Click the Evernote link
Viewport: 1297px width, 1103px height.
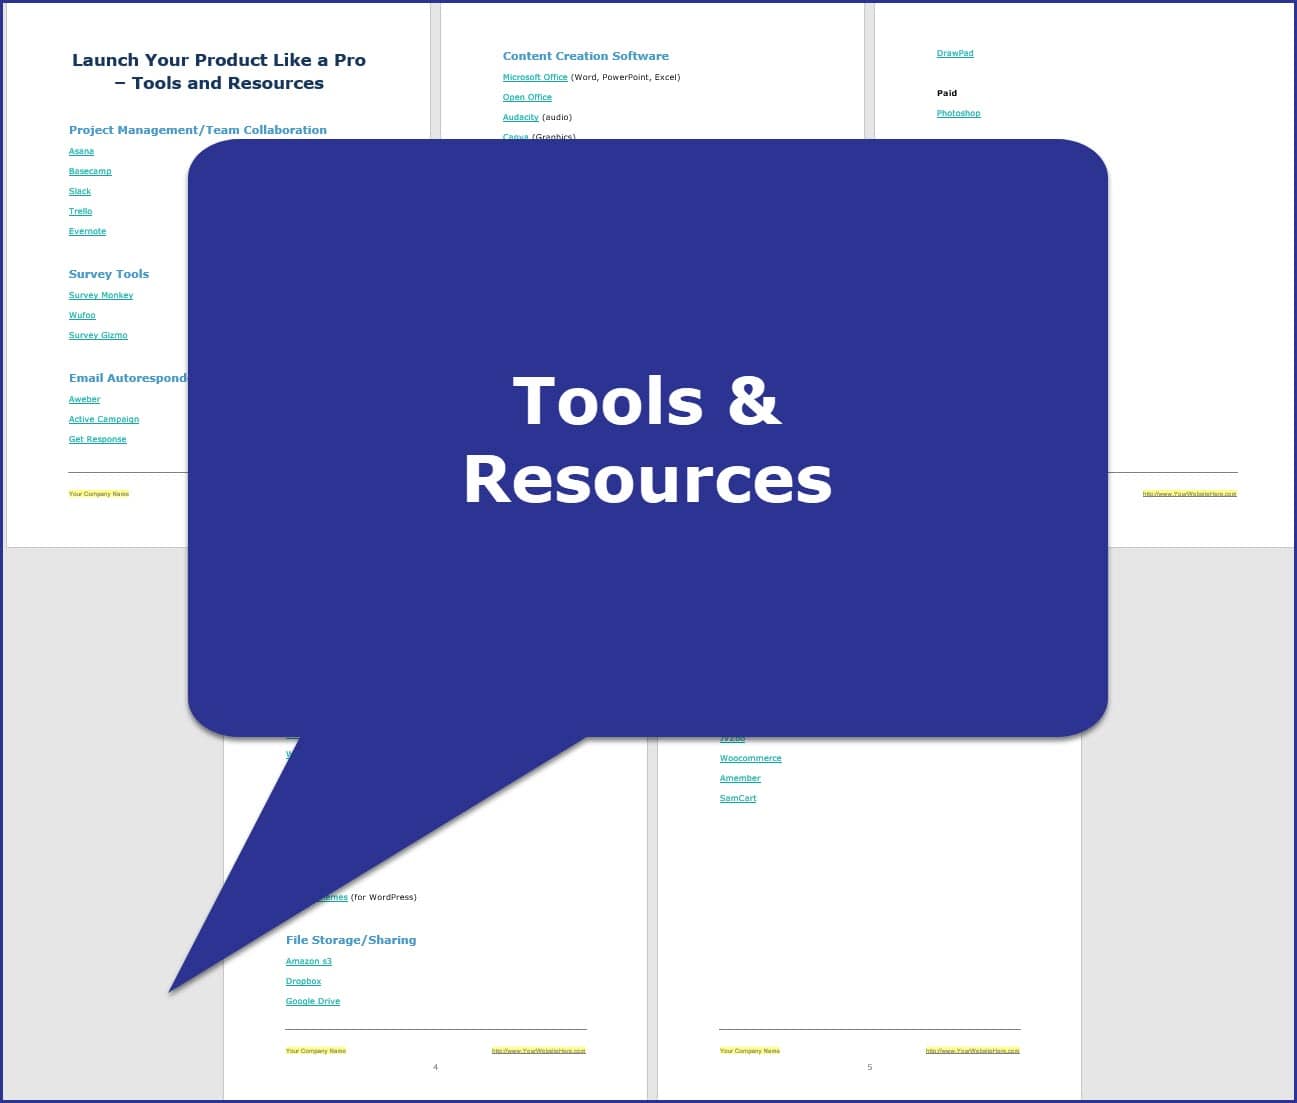pyautogui.click(x=87, y=231)
